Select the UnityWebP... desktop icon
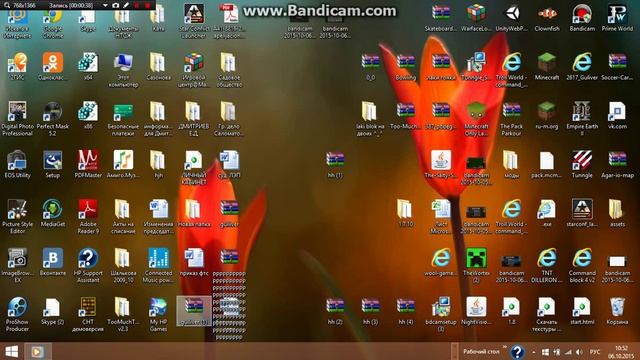Screen dimensions: 640x360 [x=511, y=18]
